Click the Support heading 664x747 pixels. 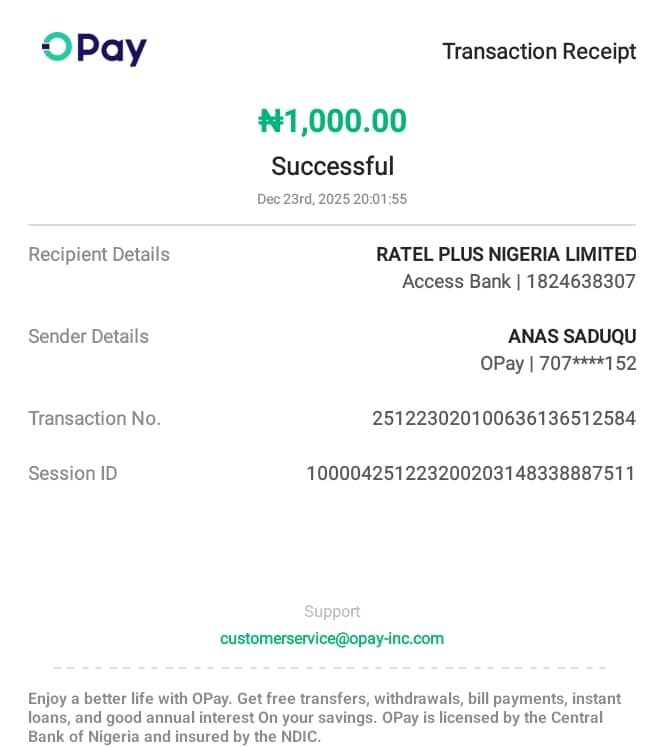tap(332, 611)
